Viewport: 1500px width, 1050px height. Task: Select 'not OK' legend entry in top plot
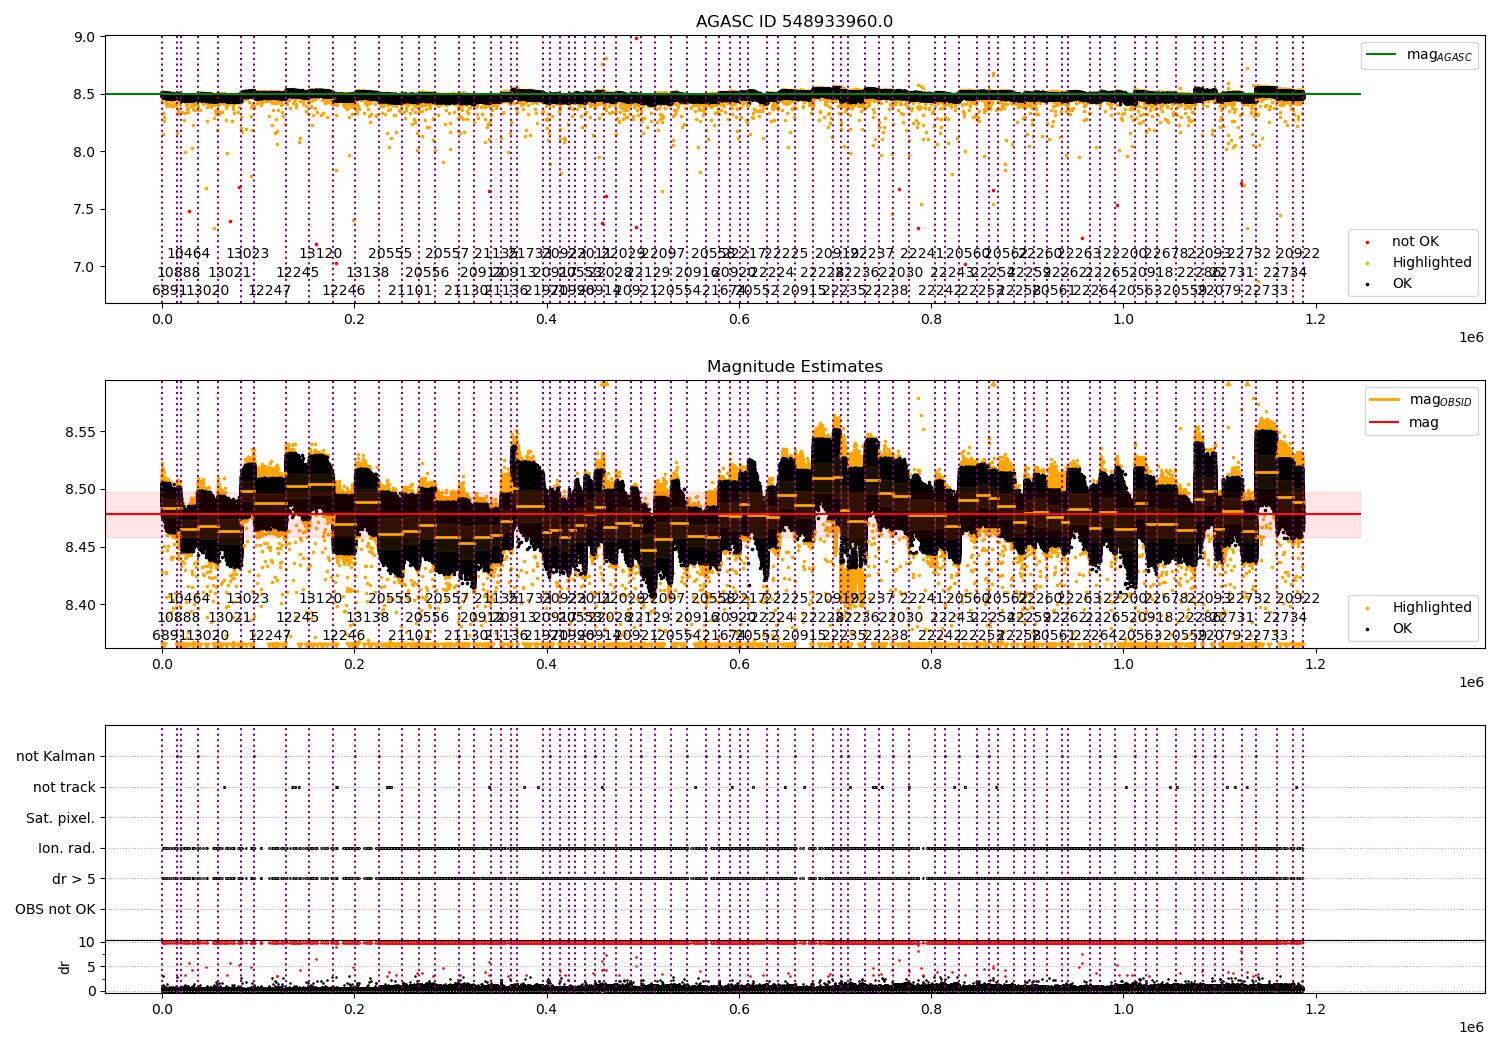click(x=1415, y=242)
